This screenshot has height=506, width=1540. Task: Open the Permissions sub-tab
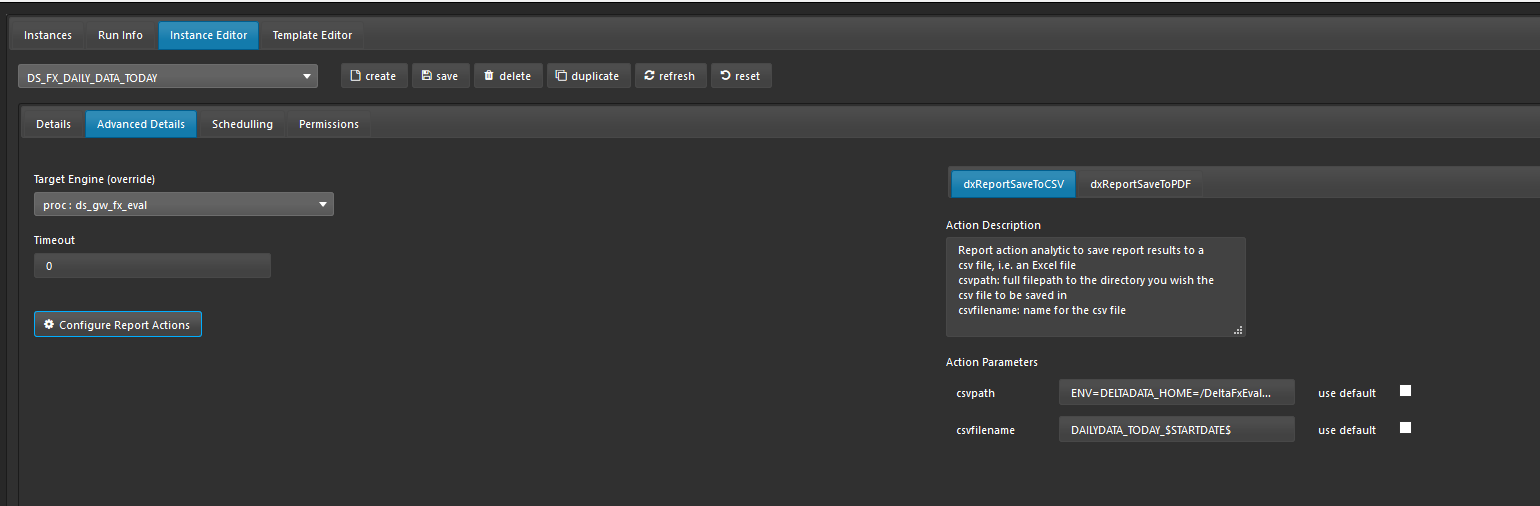click(x=329, y=124)
